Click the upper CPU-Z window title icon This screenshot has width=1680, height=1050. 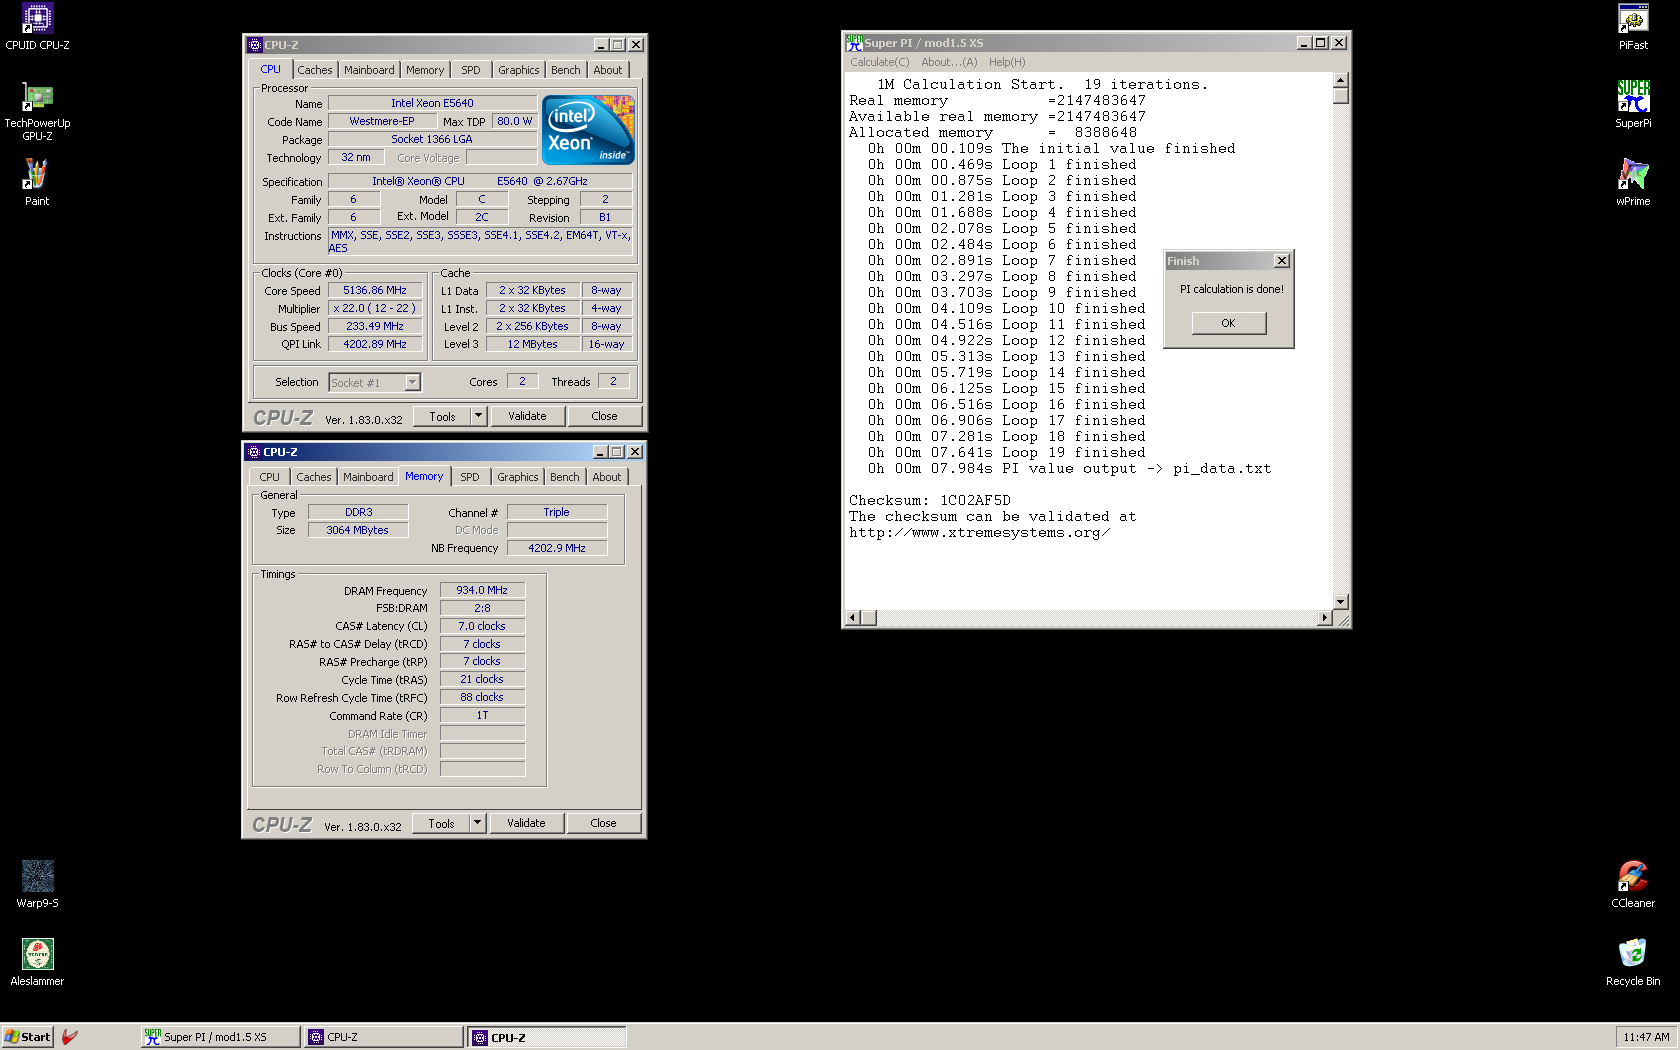255,45
